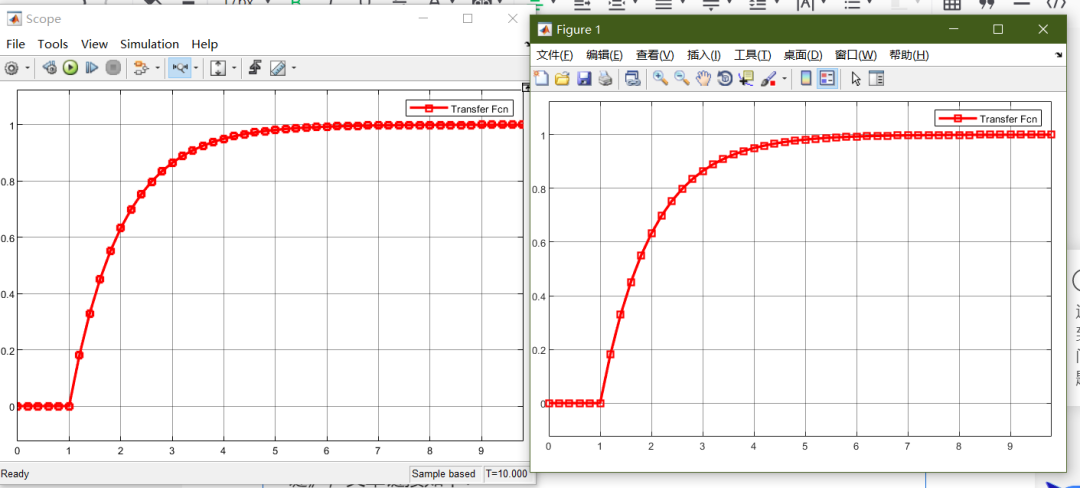Click the Show Plot Tools icon in Figure 1
The width and height of the screenshot is (1080, 488).
(876, 78)
